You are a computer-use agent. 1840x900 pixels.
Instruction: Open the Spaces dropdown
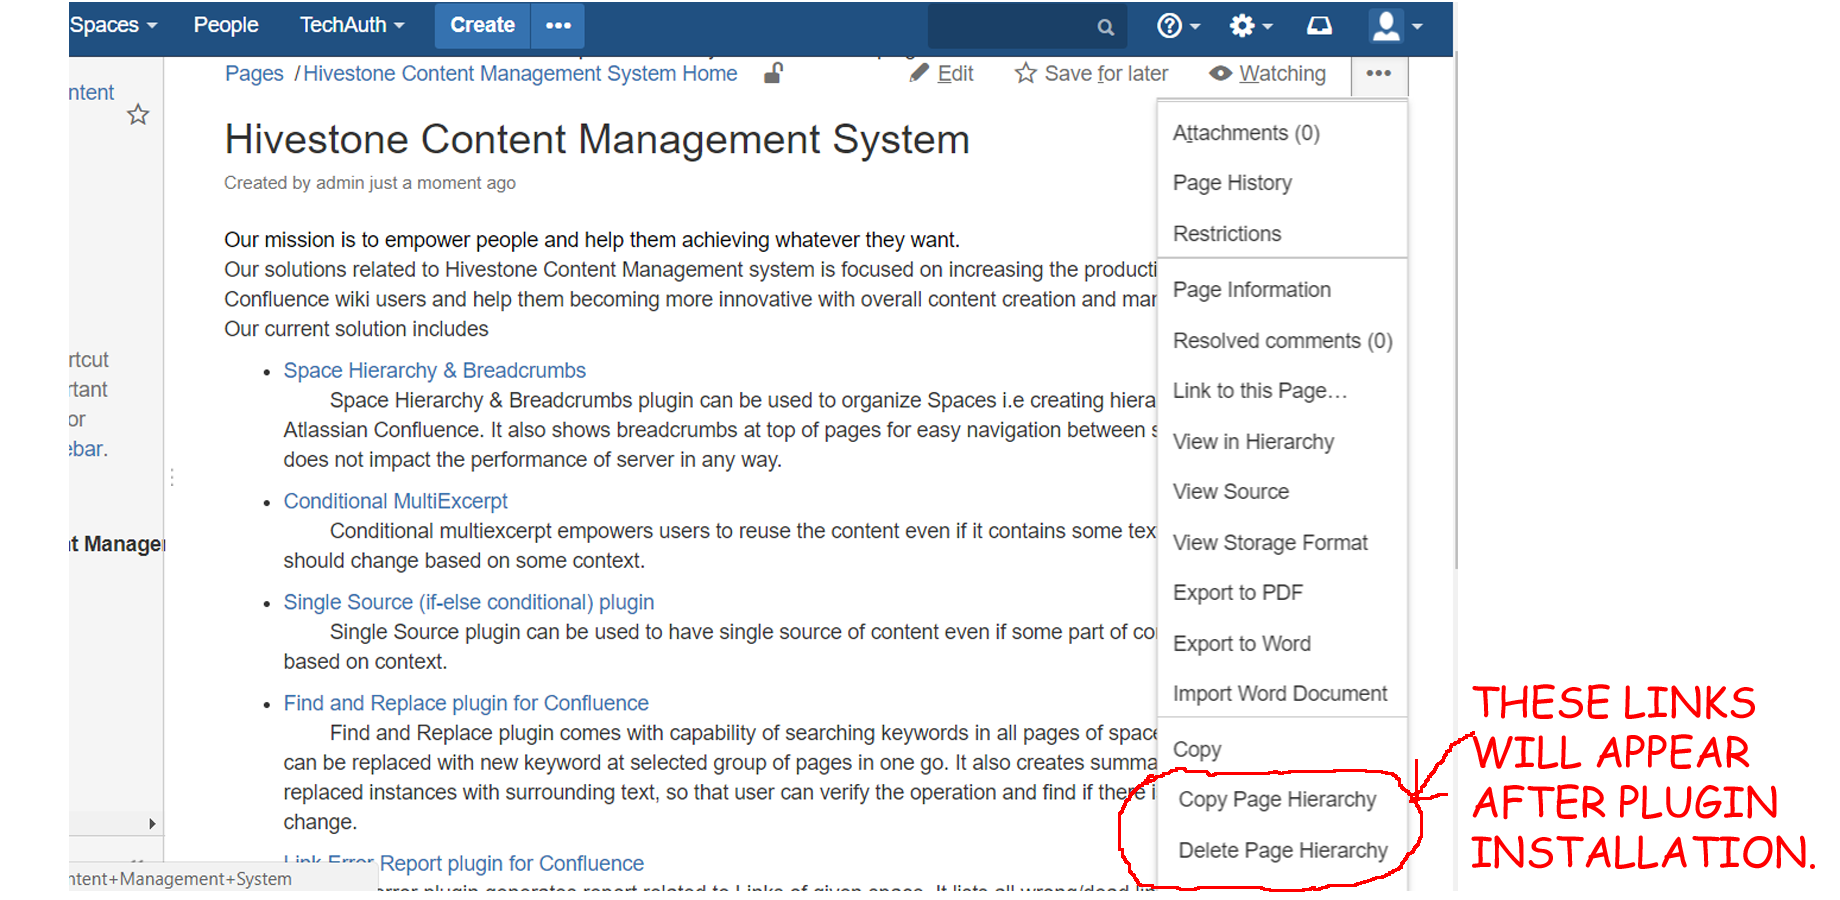point(113,25)
